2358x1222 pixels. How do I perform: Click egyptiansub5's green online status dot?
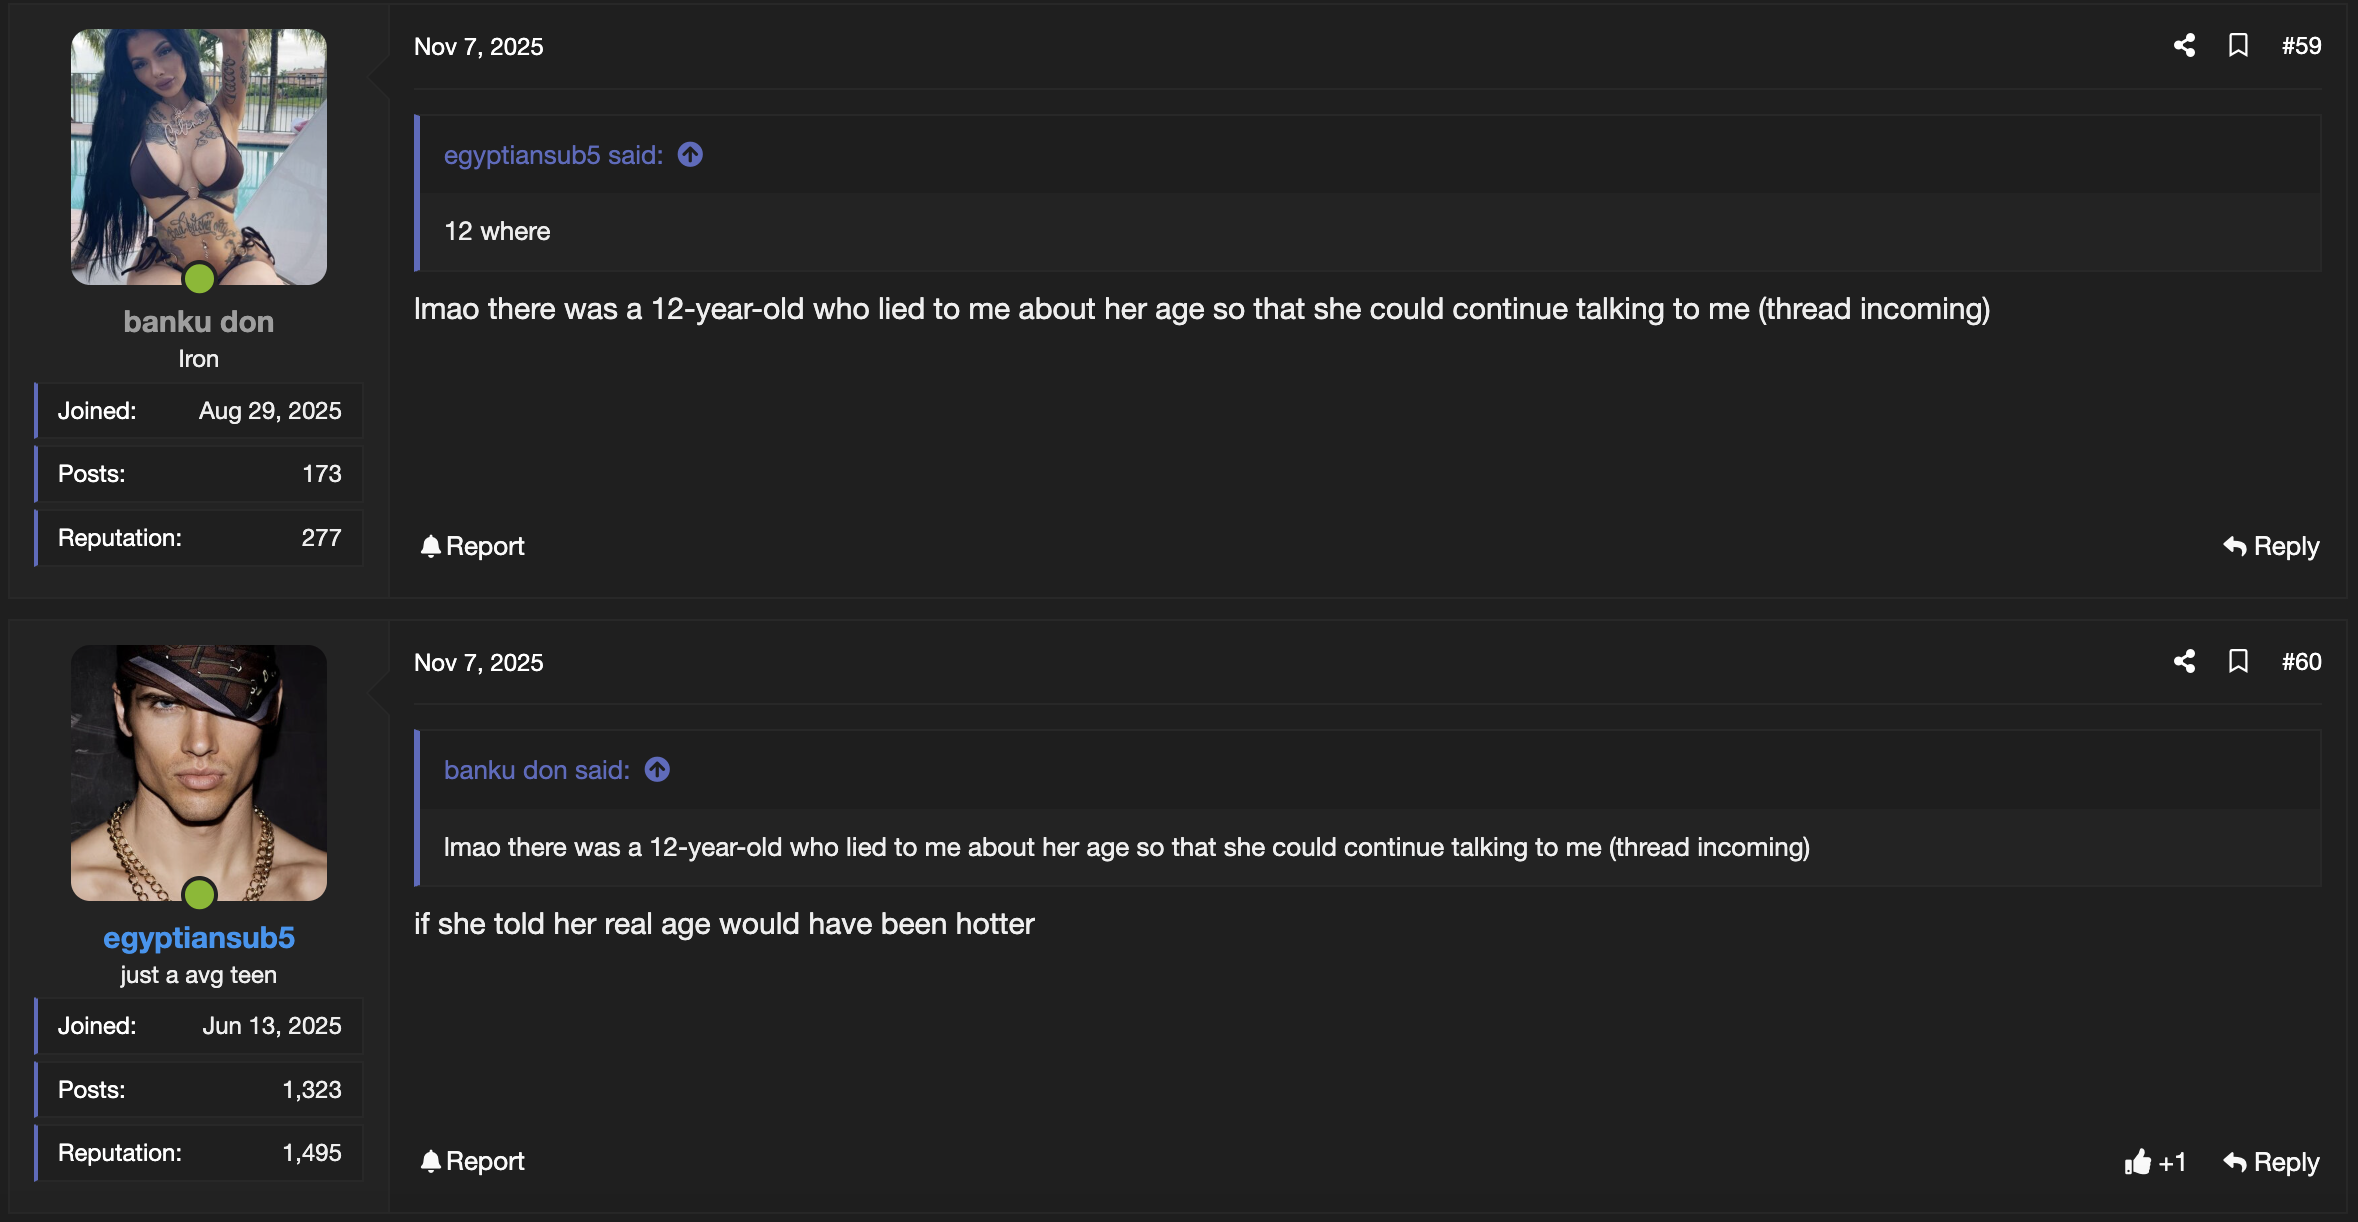tap(200, 895)
